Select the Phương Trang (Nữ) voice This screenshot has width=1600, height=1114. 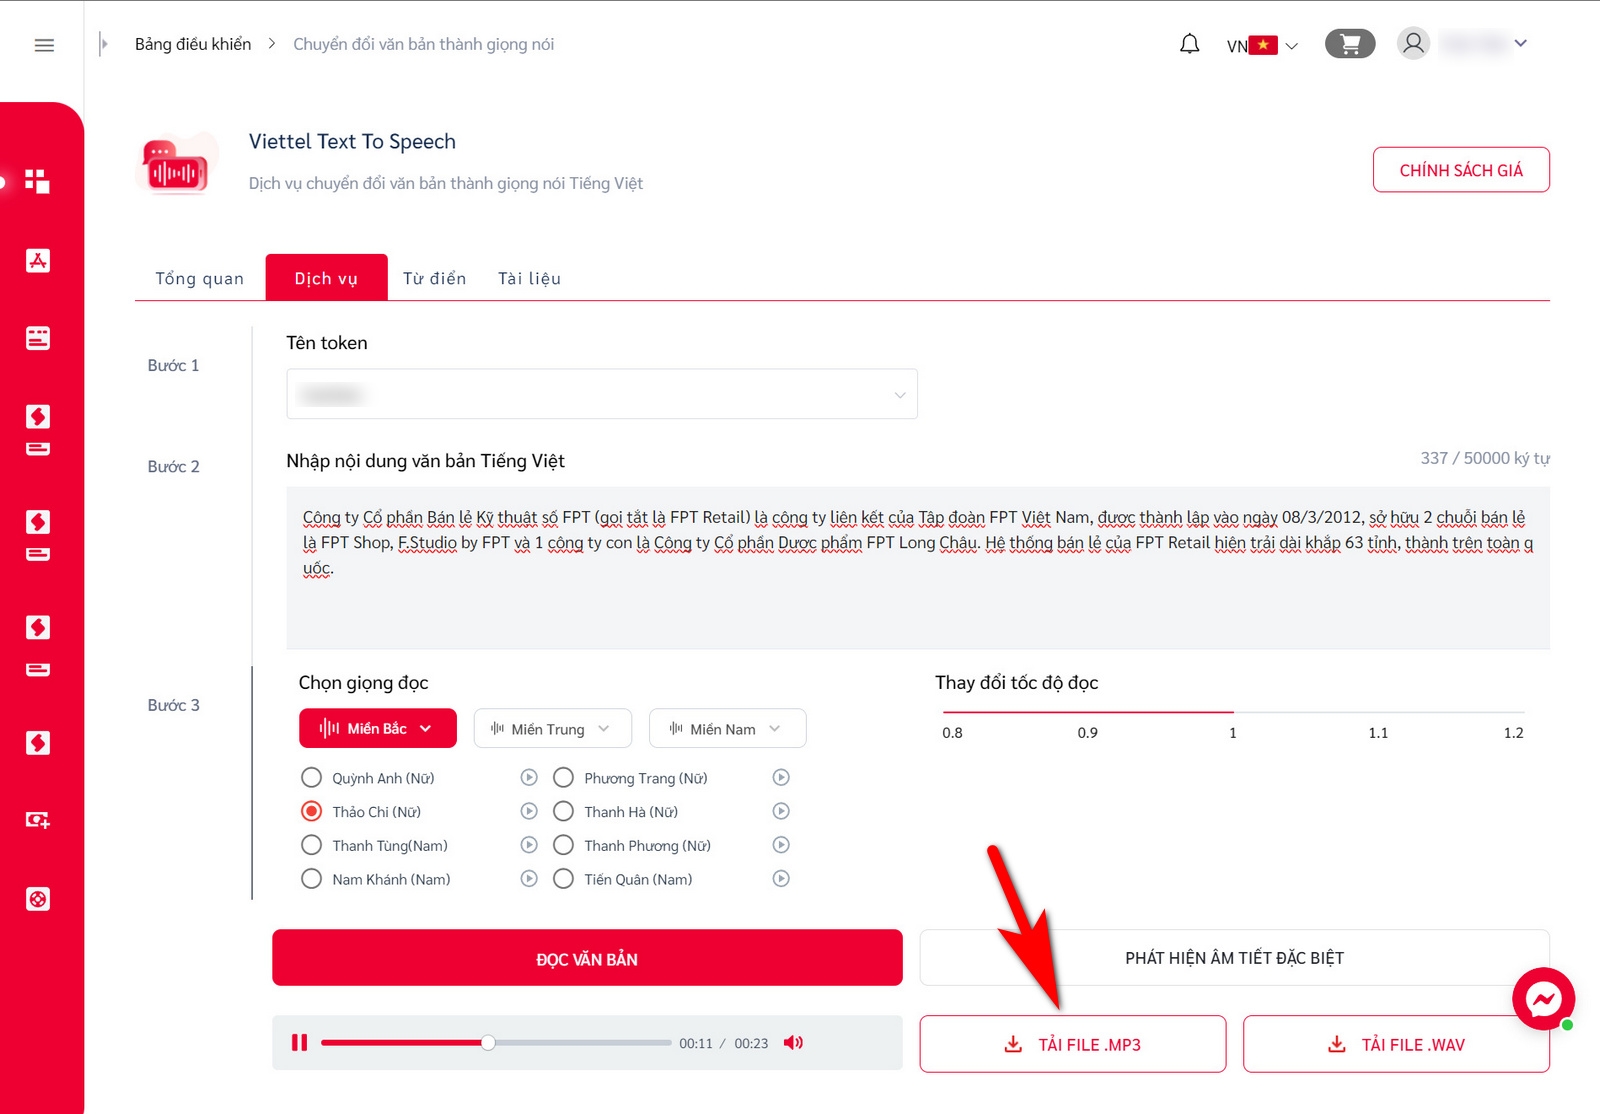[564, 778]
